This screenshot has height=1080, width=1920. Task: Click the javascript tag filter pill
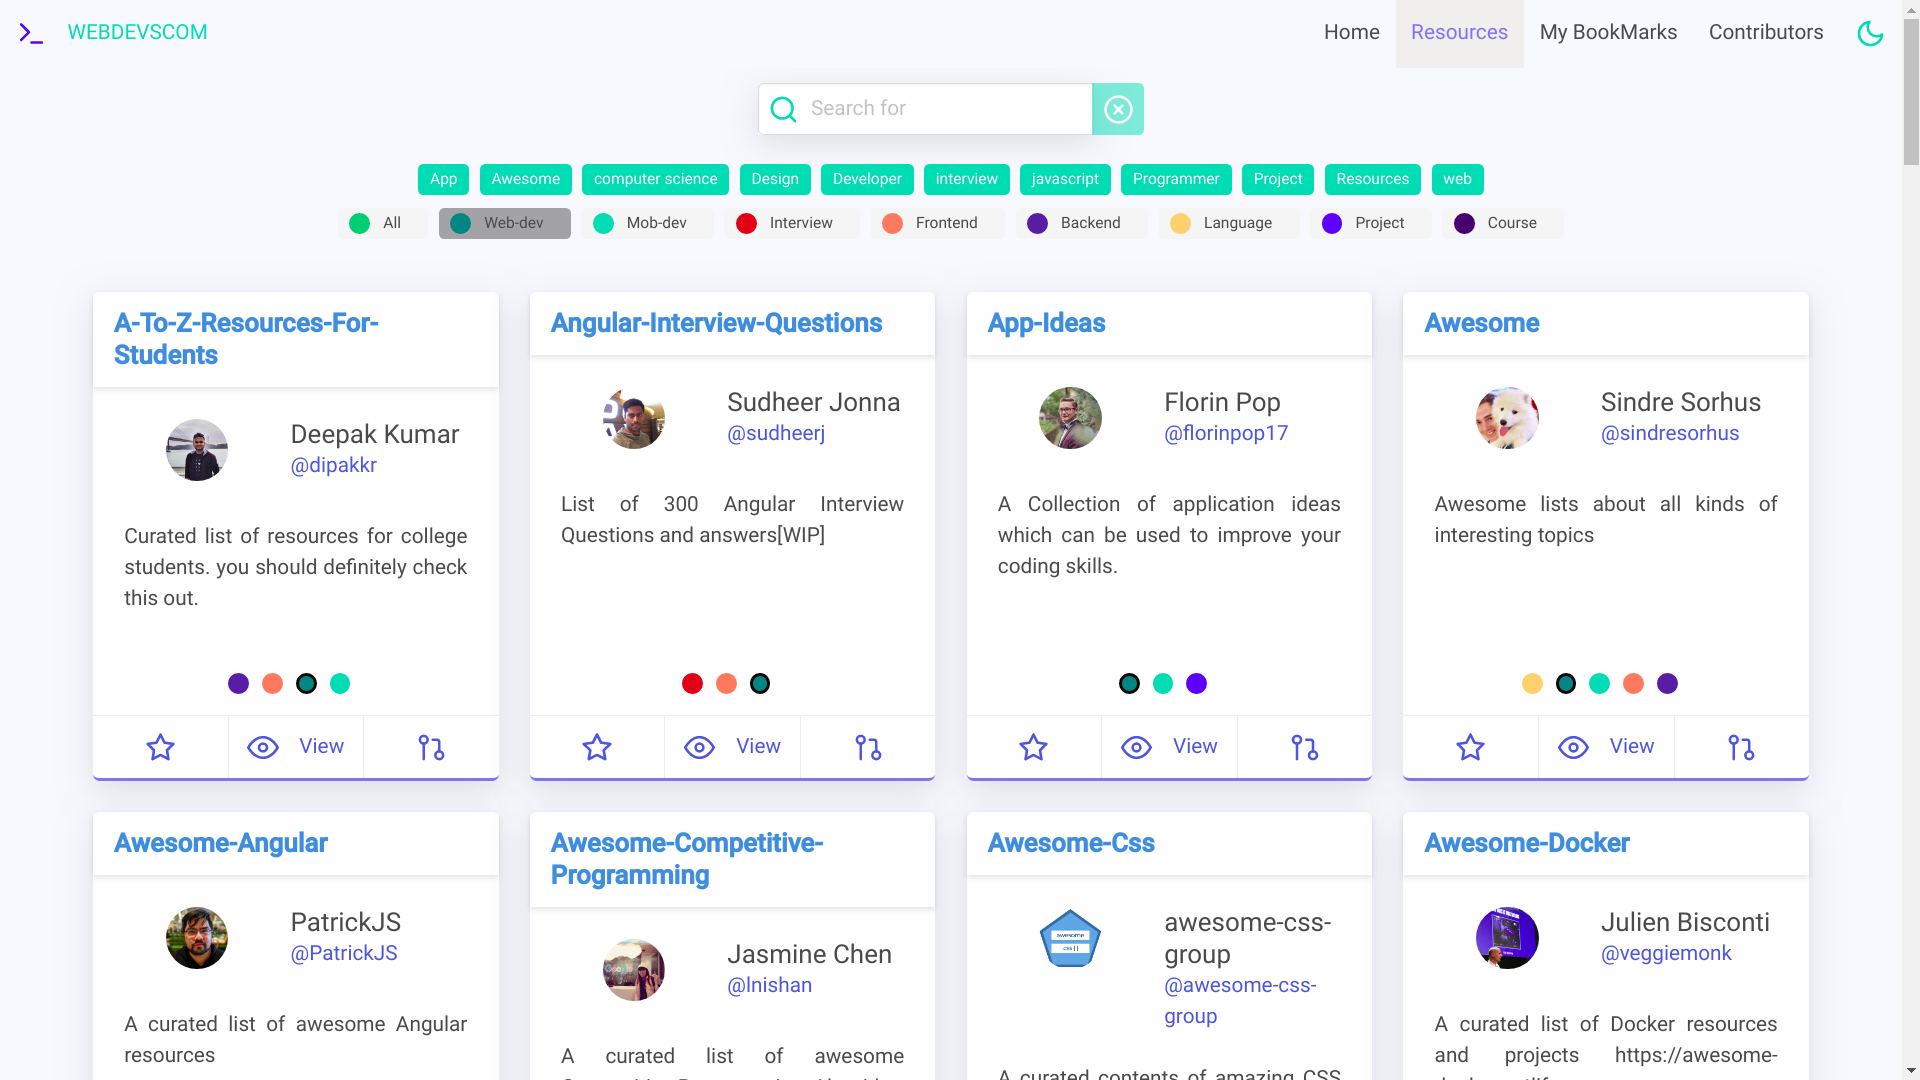click(x=1063, y=178)
